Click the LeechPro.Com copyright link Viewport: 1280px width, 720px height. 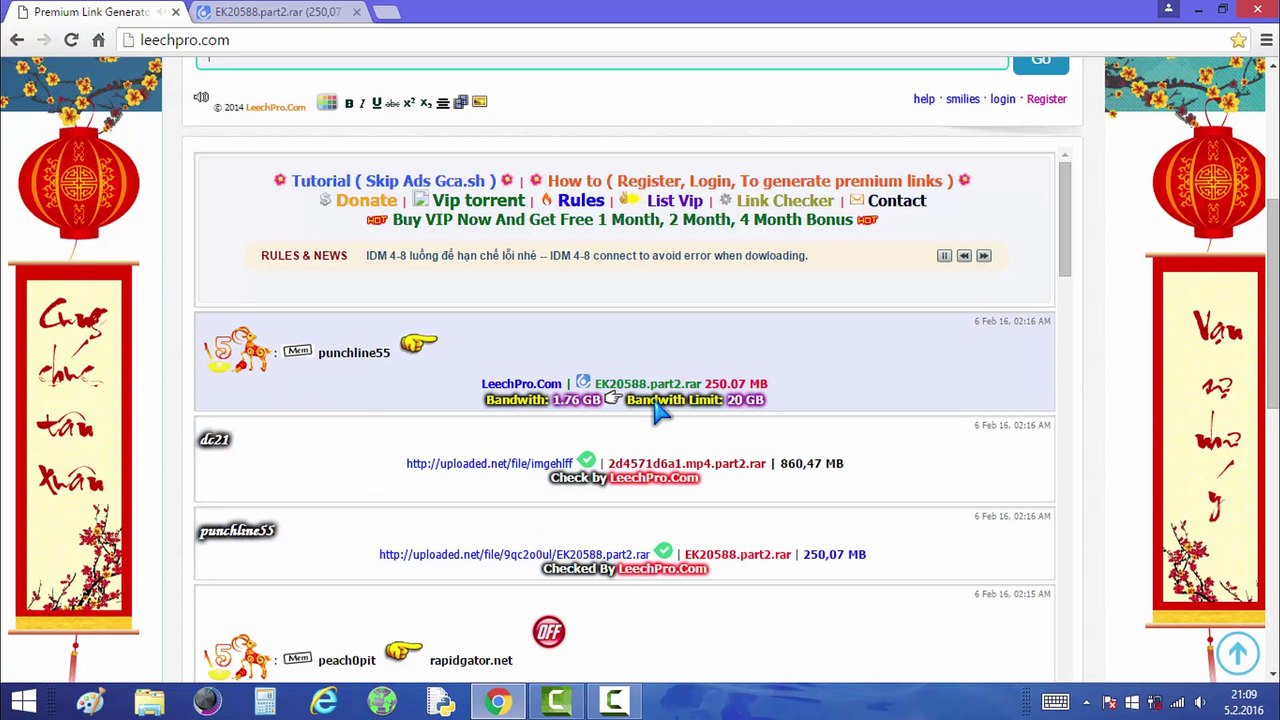276,107
